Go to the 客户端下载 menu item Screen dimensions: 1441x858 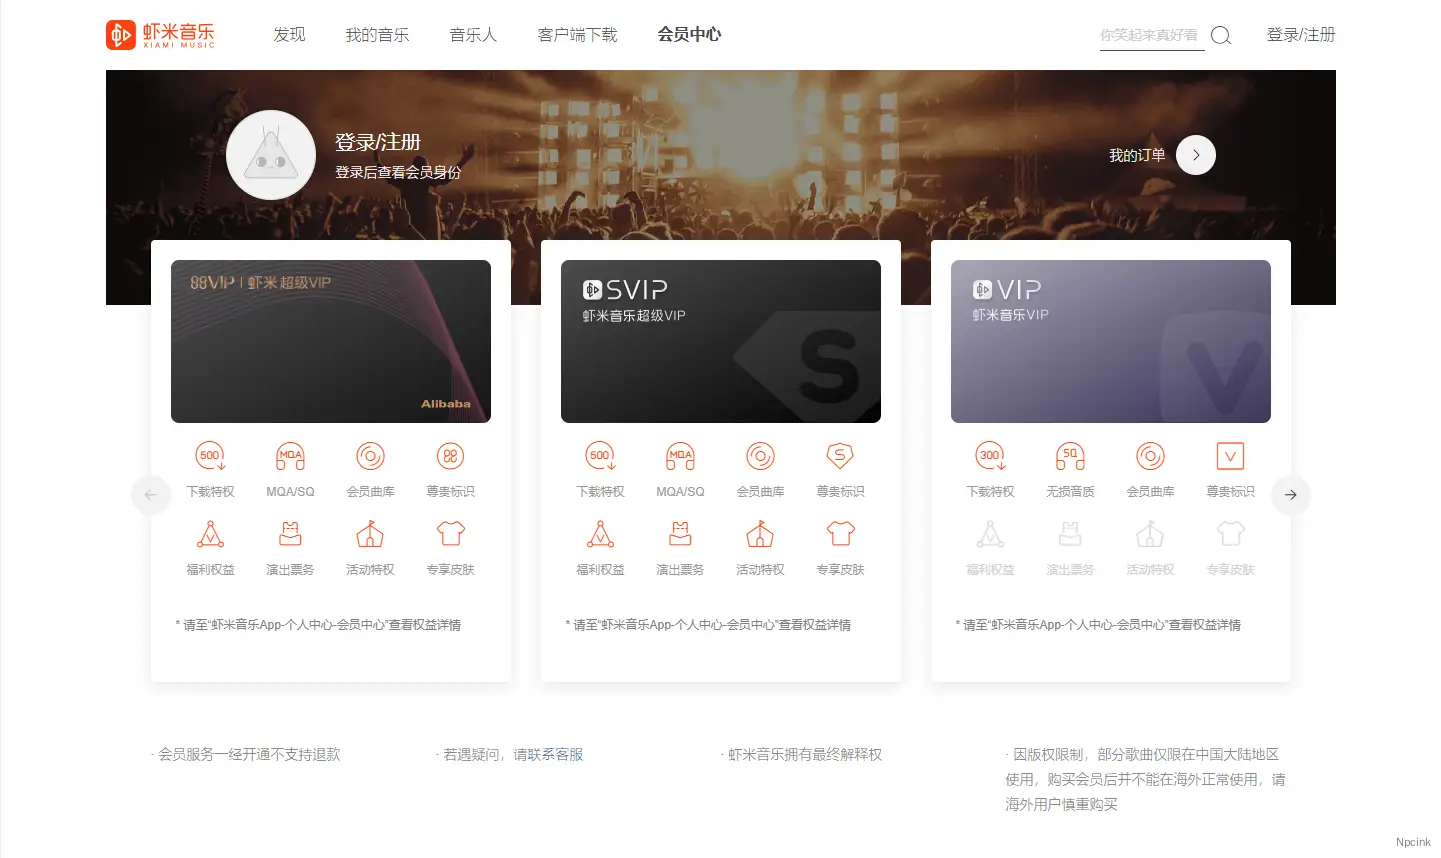pyautogui.click(x=577, y=35)
